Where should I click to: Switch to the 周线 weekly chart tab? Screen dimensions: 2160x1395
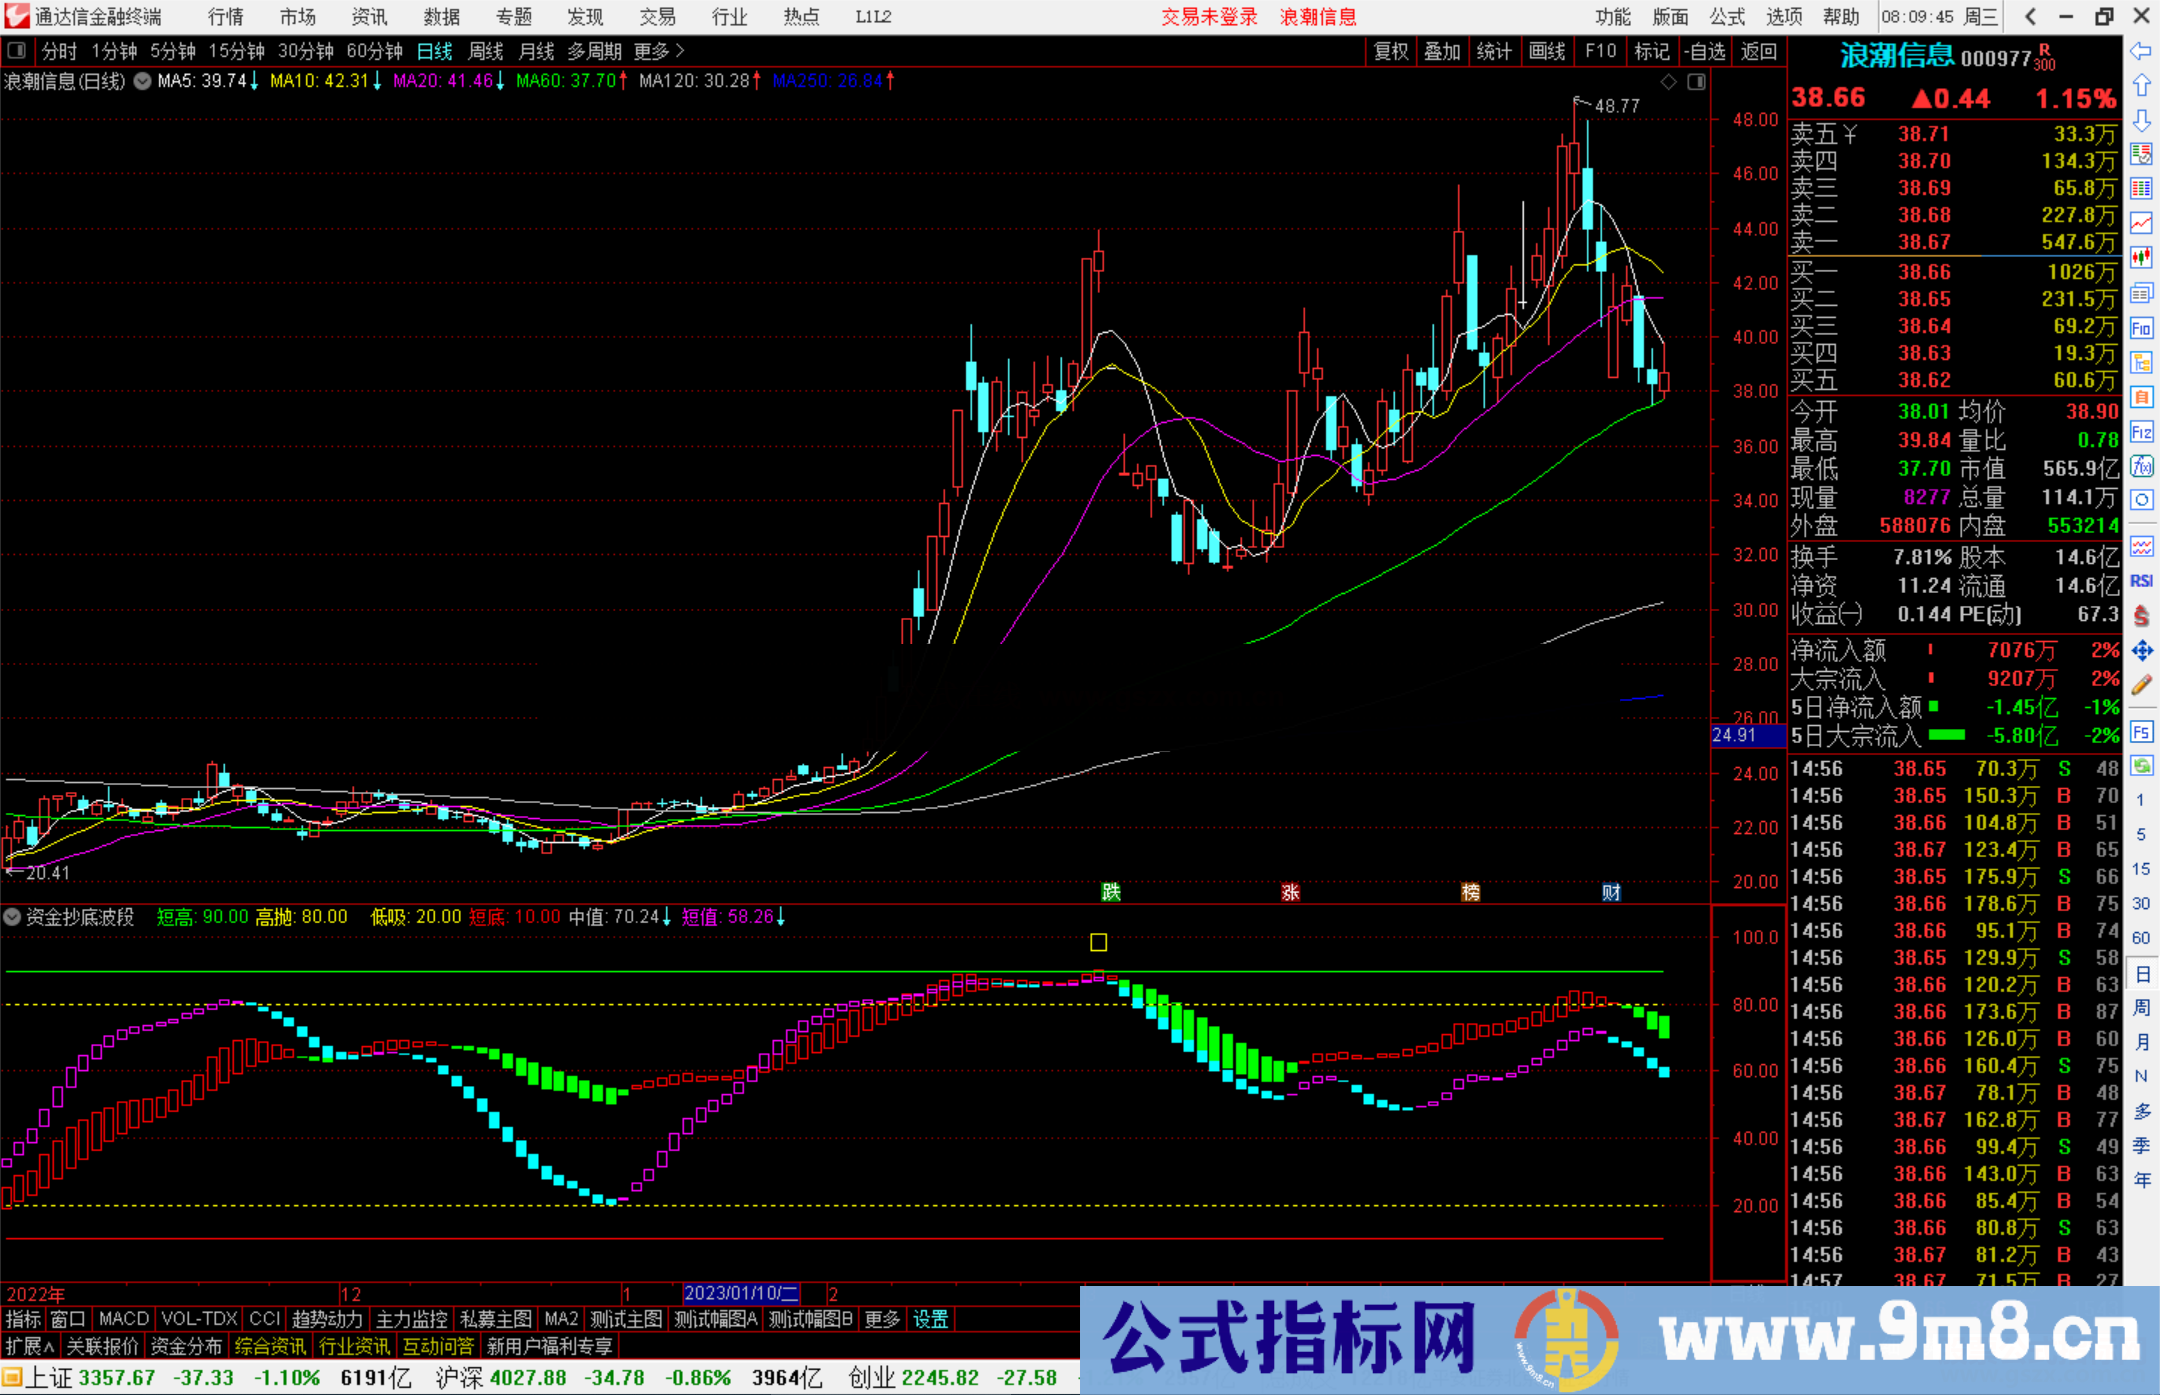[x=485, y=51]
